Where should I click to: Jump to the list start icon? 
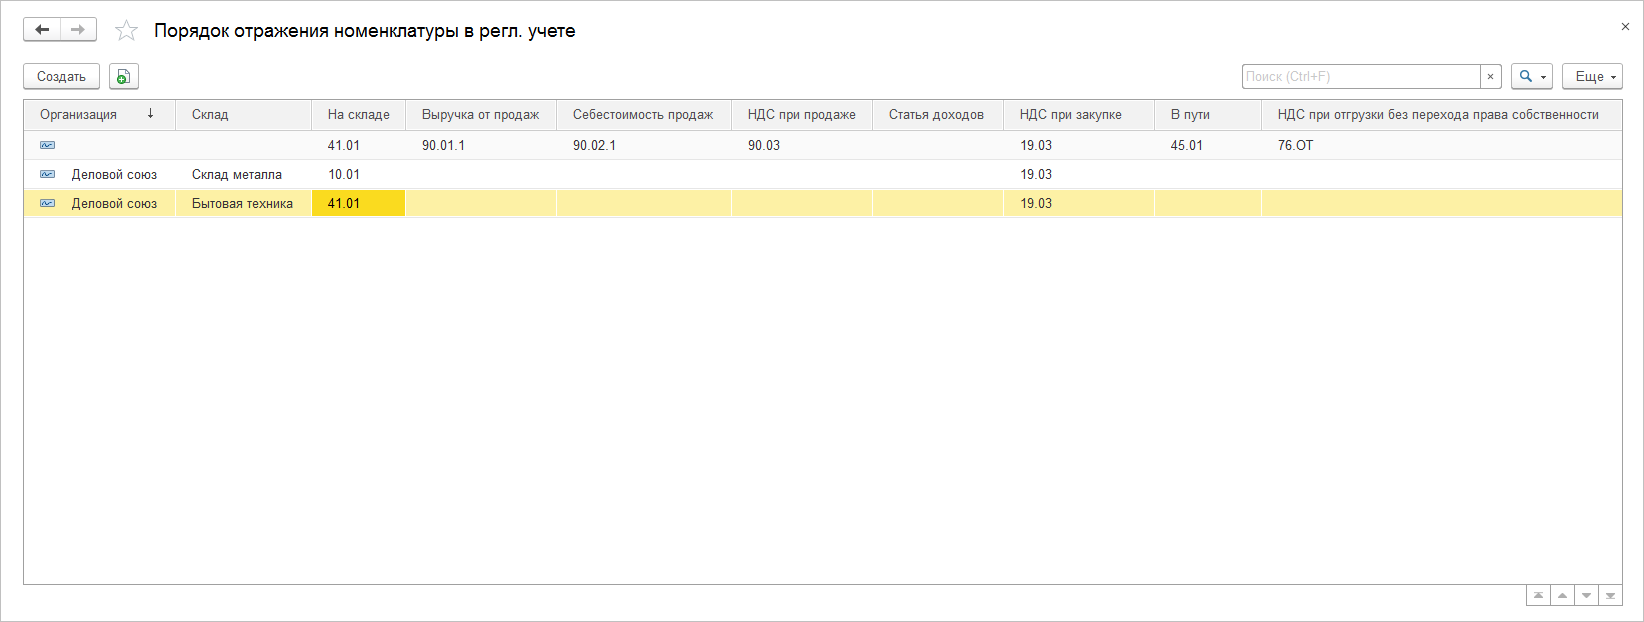(1538, 596)
